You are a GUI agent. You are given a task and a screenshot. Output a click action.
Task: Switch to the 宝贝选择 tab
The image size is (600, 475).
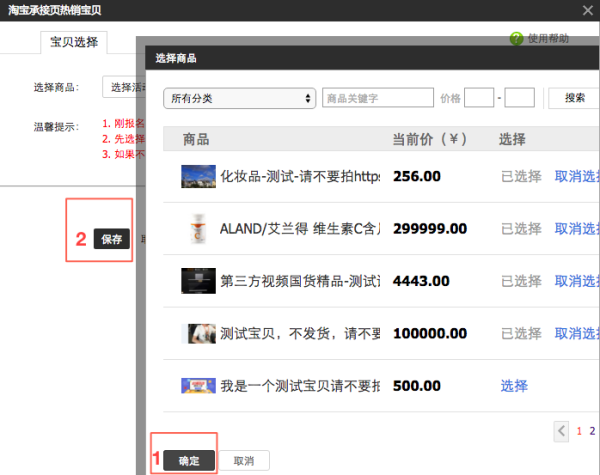pyautogui.click(x=75, y=43)
